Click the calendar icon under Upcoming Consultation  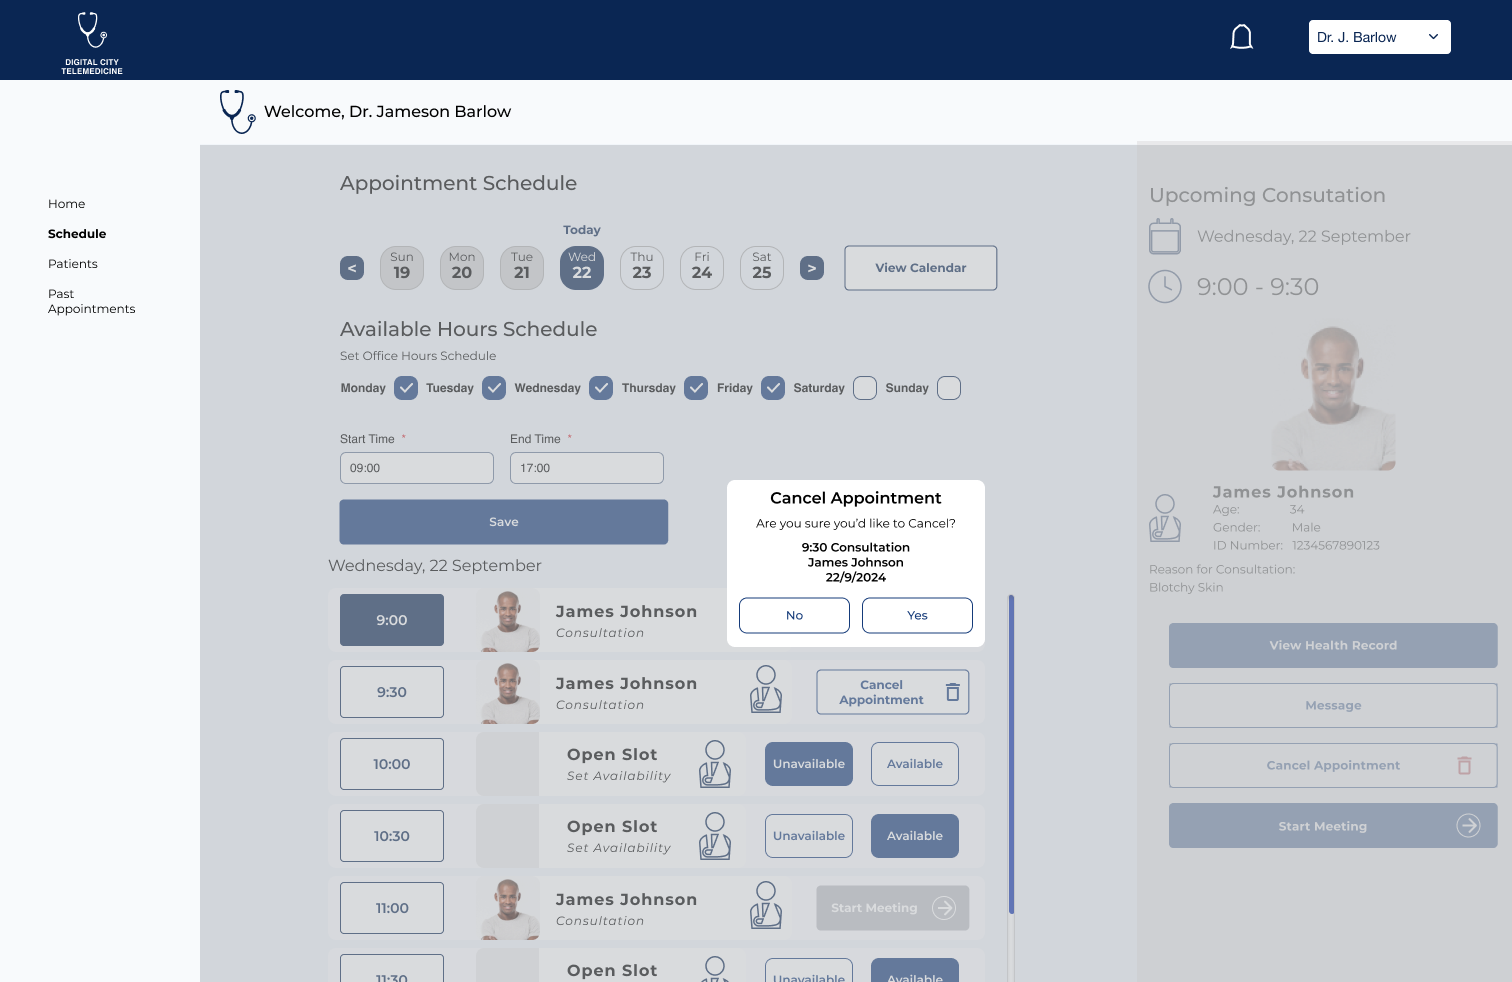[x=1165, y=237]
